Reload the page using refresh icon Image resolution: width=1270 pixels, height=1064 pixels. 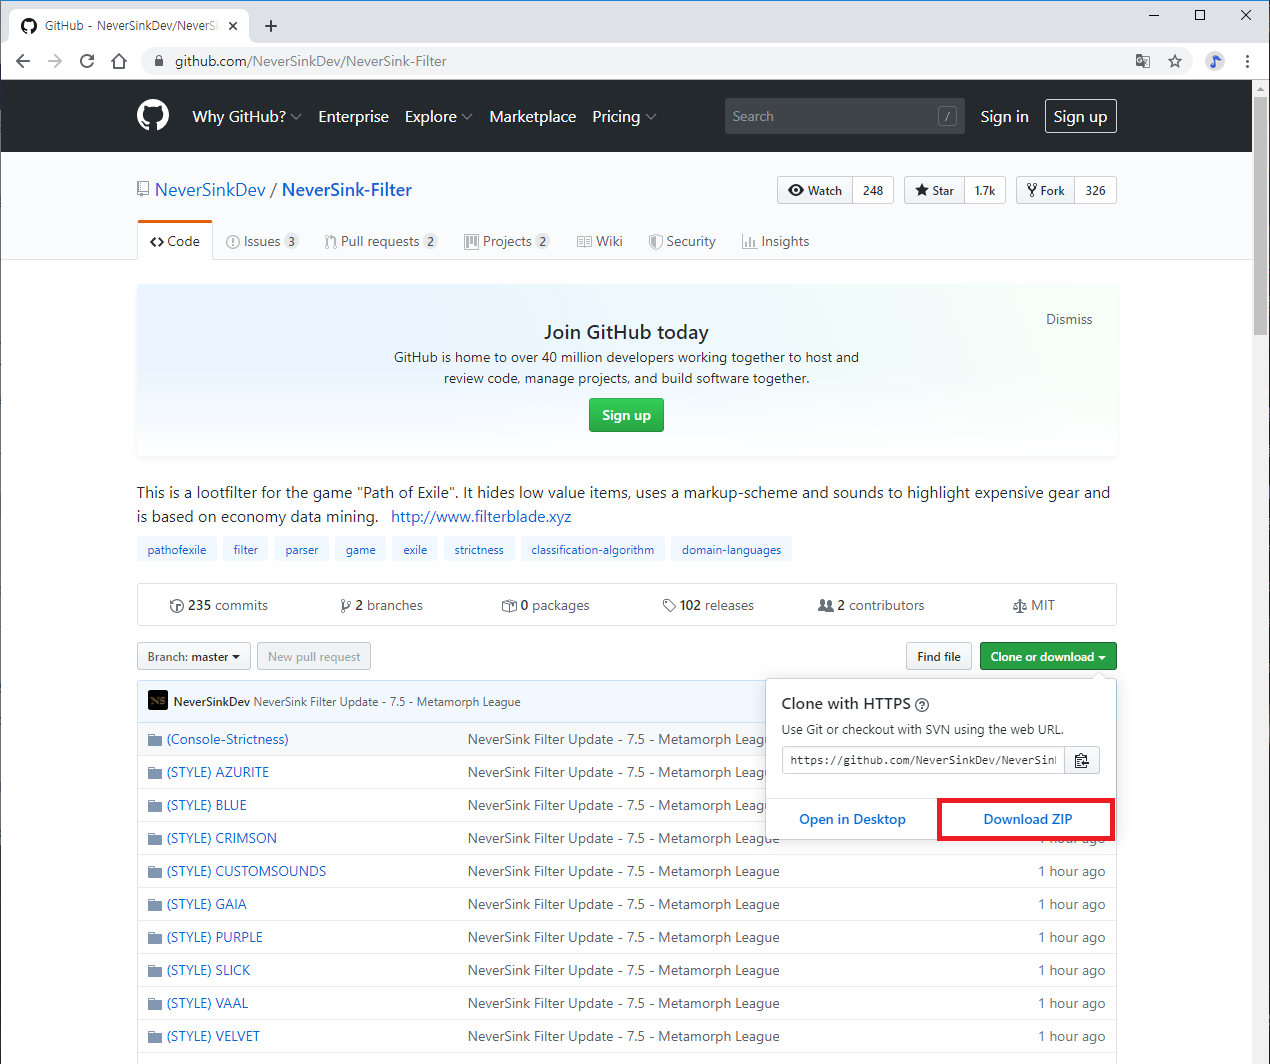tap(87, 61)
